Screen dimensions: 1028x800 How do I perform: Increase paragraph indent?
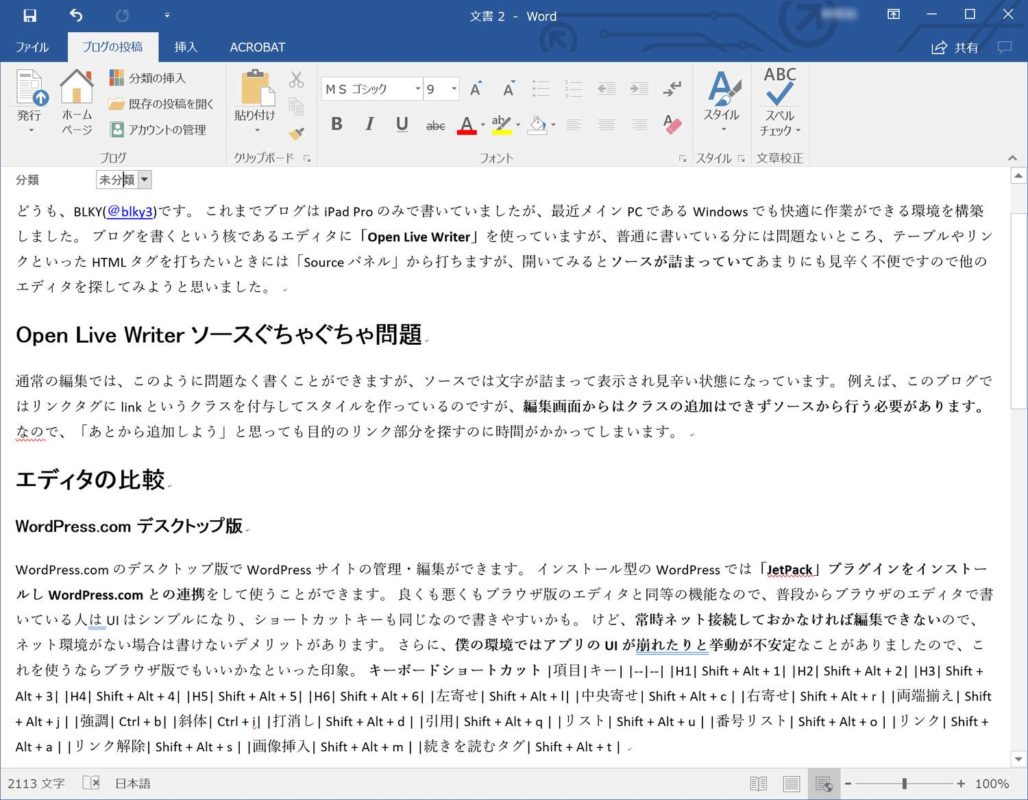coord(639,89)
